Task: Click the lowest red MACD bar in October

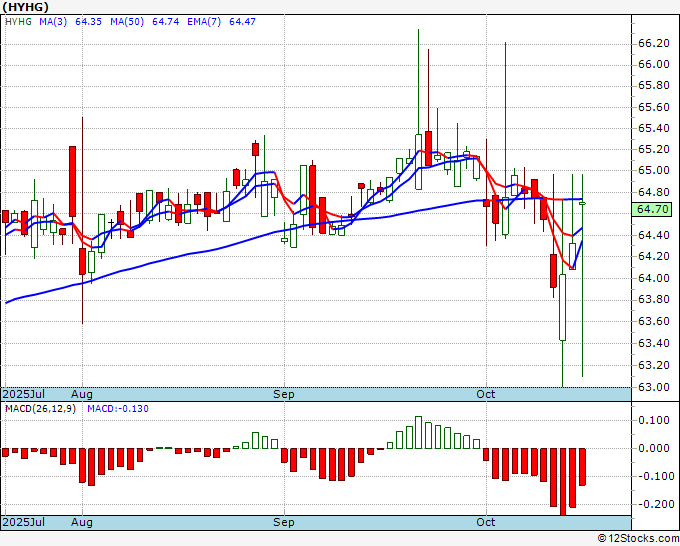Action: [x=563, y=482]
